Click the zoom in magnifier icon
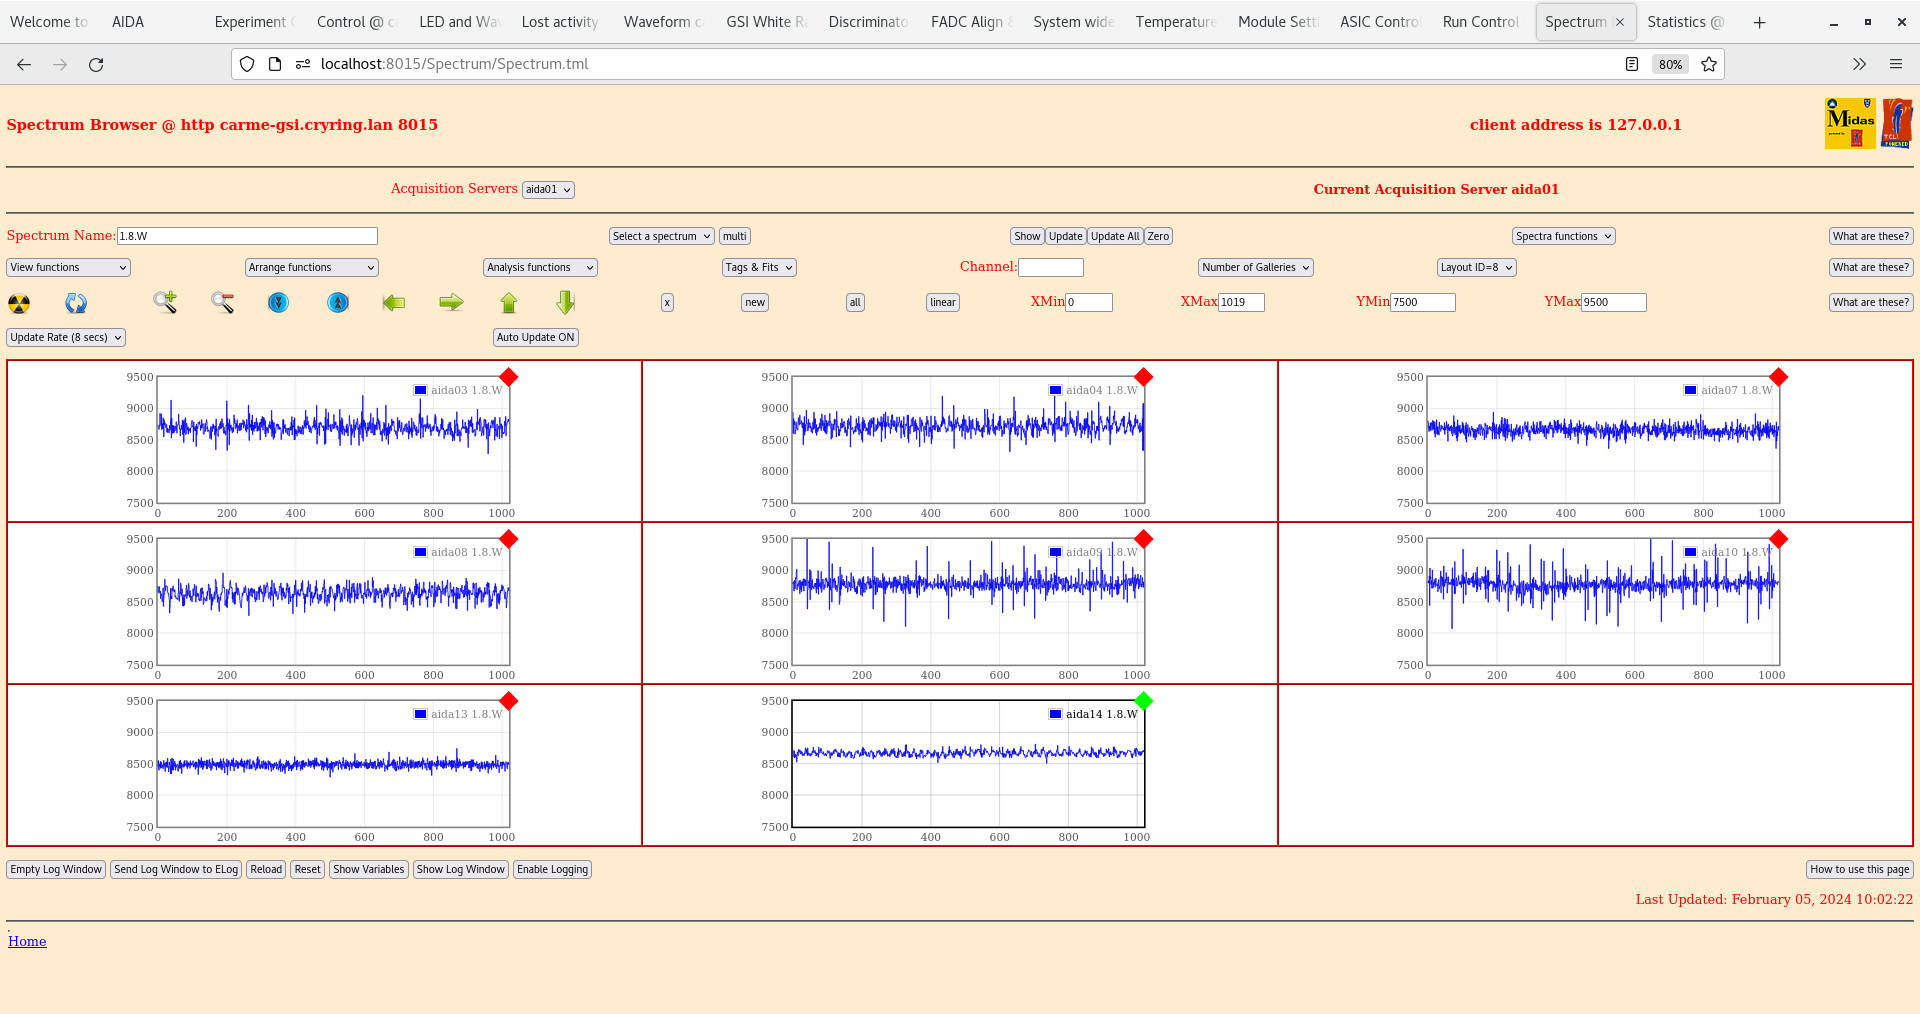This screenshot has width=1920, height=1014. (x=165, y=302)
